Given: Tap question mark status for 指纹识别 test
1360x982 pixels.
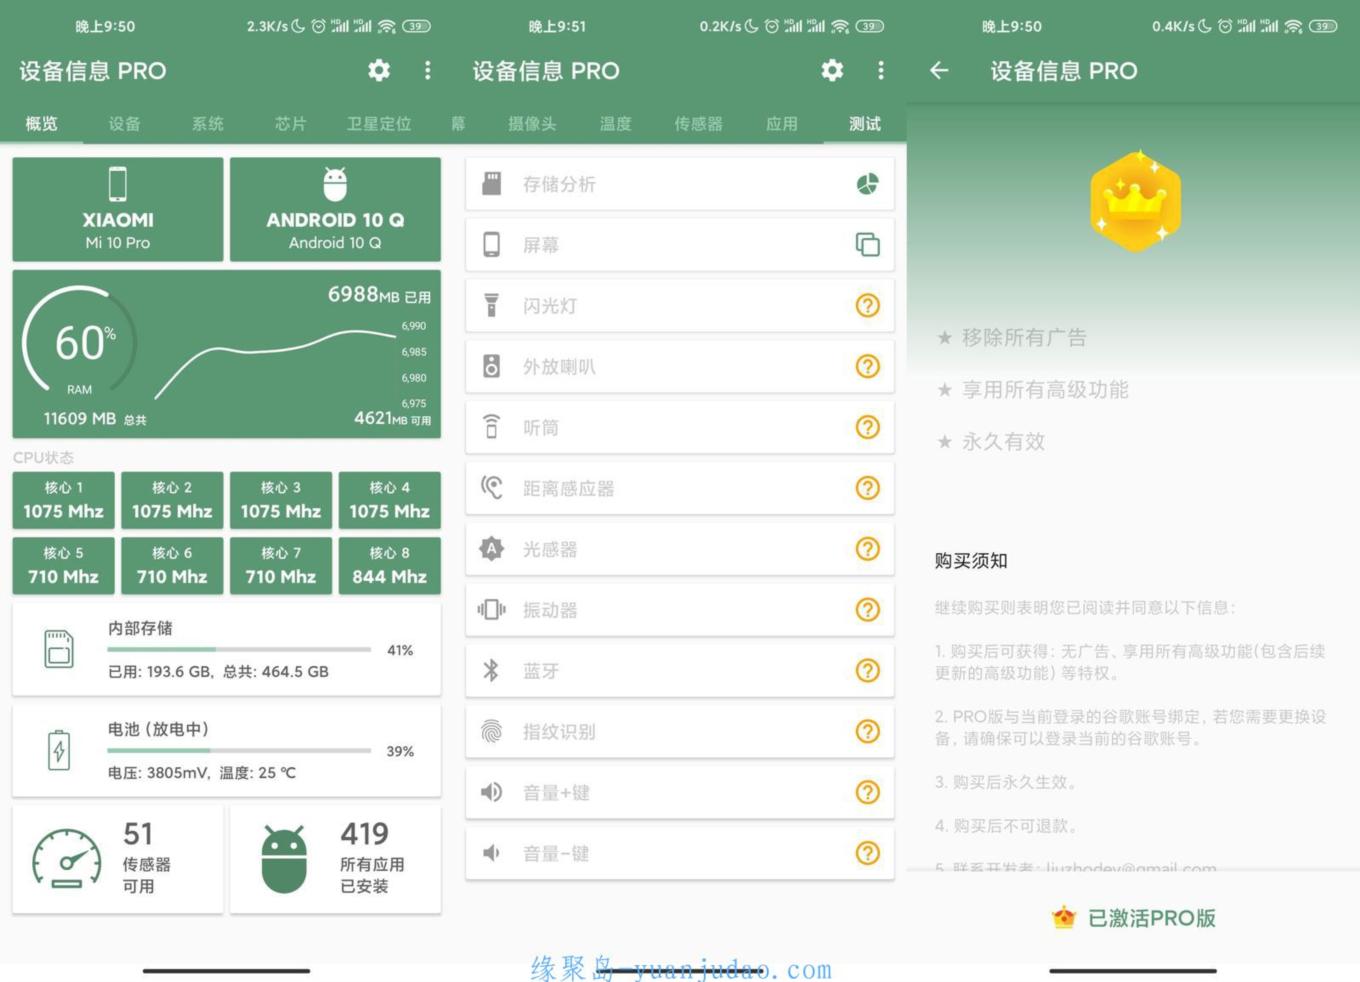Looking at the screenshot, I should (x=868, y=732).
